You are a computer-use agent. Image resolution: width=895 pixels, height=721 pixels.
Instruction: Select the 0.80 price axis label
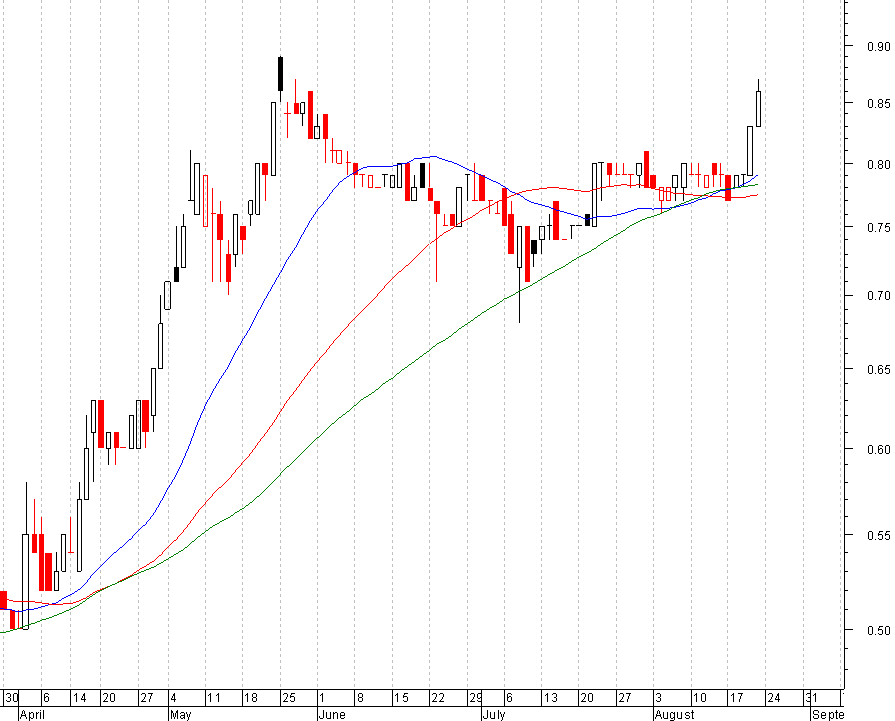[878, 165]
